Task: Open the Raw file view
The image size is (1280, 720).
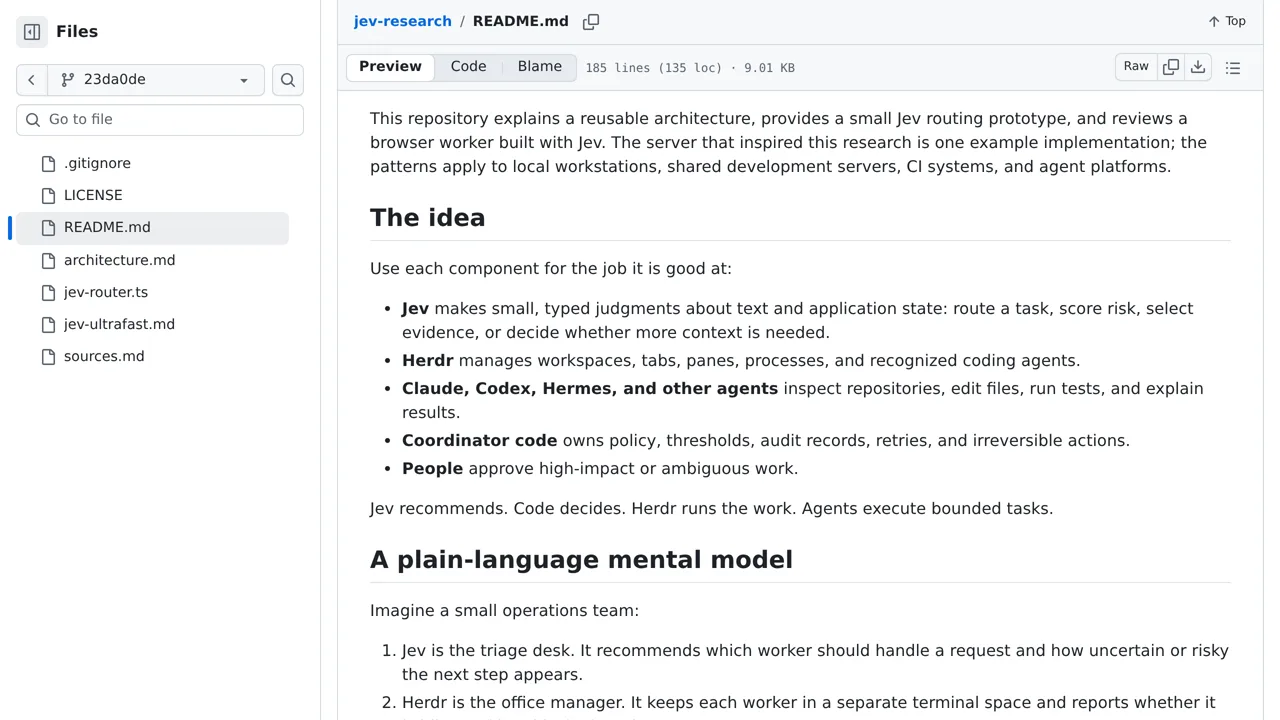Action: (1136, 67)
